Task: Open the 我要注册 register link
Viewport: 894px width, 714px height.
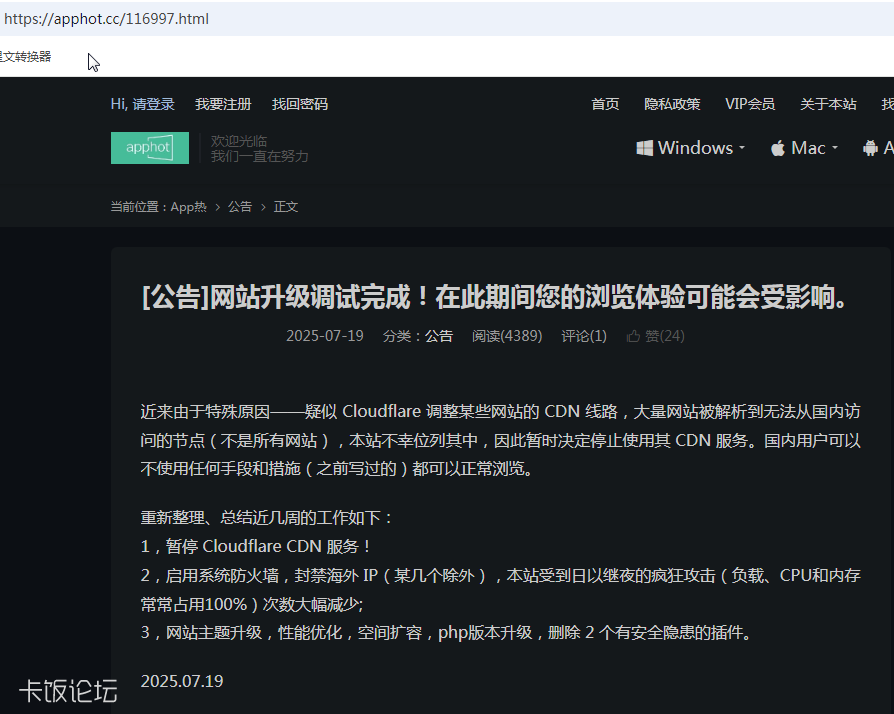Action: (x=223, y=104)
